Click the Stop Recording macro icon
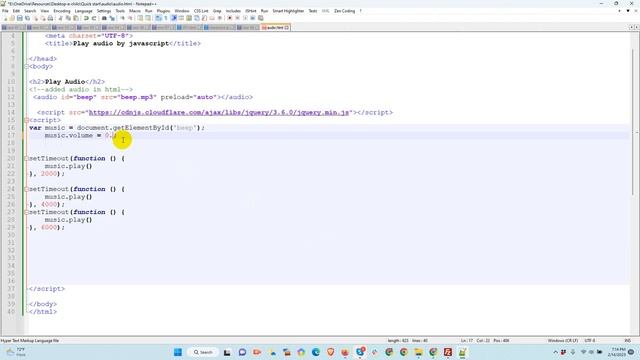Image resolution: width=640 pixels, height=360 pixels. 238,18
